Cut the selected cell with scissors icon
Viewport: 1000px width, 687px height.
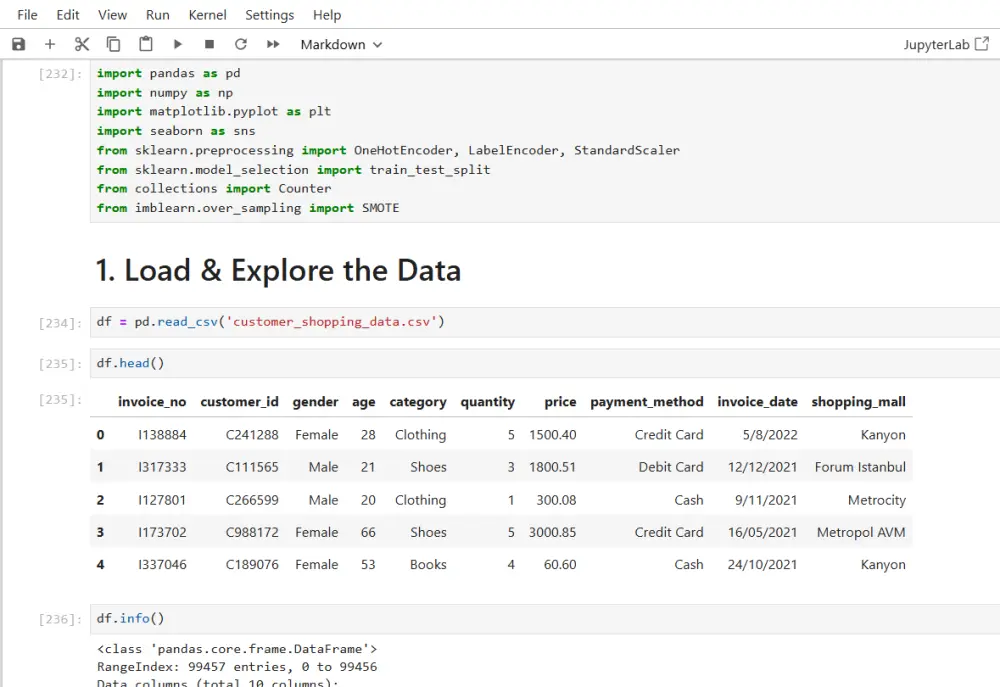(x=82, y=44)
